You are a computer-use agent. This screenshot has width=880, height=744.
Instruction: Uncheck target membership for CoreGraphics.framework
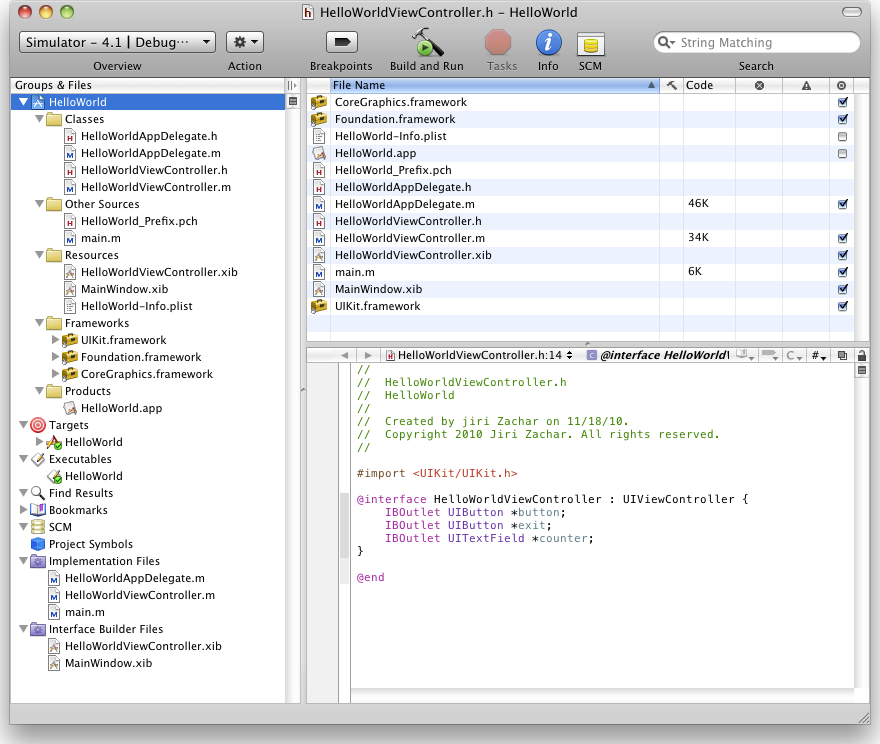coord(842,102)
